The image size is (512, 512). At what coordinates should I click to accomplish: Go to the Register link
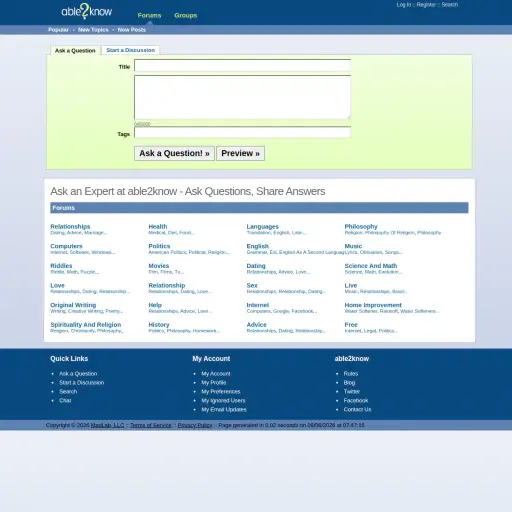click(426, 5)
